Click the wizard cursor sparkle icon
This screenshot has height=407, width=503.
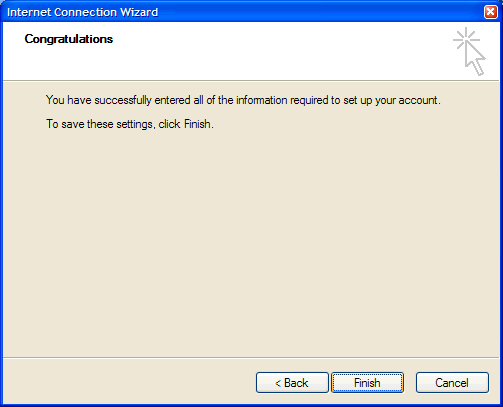(x=469, y=51)
